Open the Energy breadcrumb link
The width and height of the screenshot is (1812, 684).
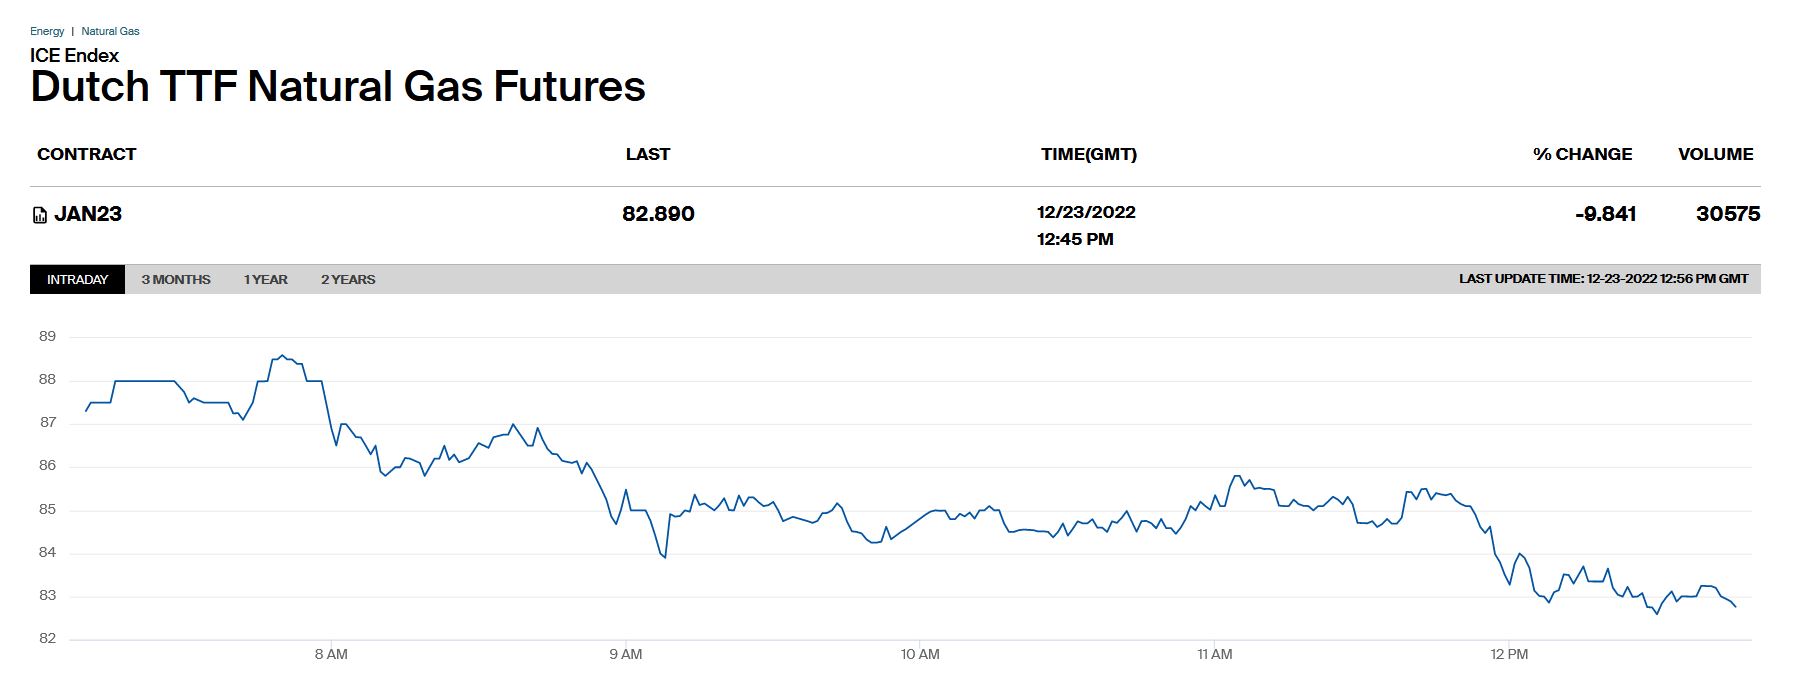coord(47,31)
